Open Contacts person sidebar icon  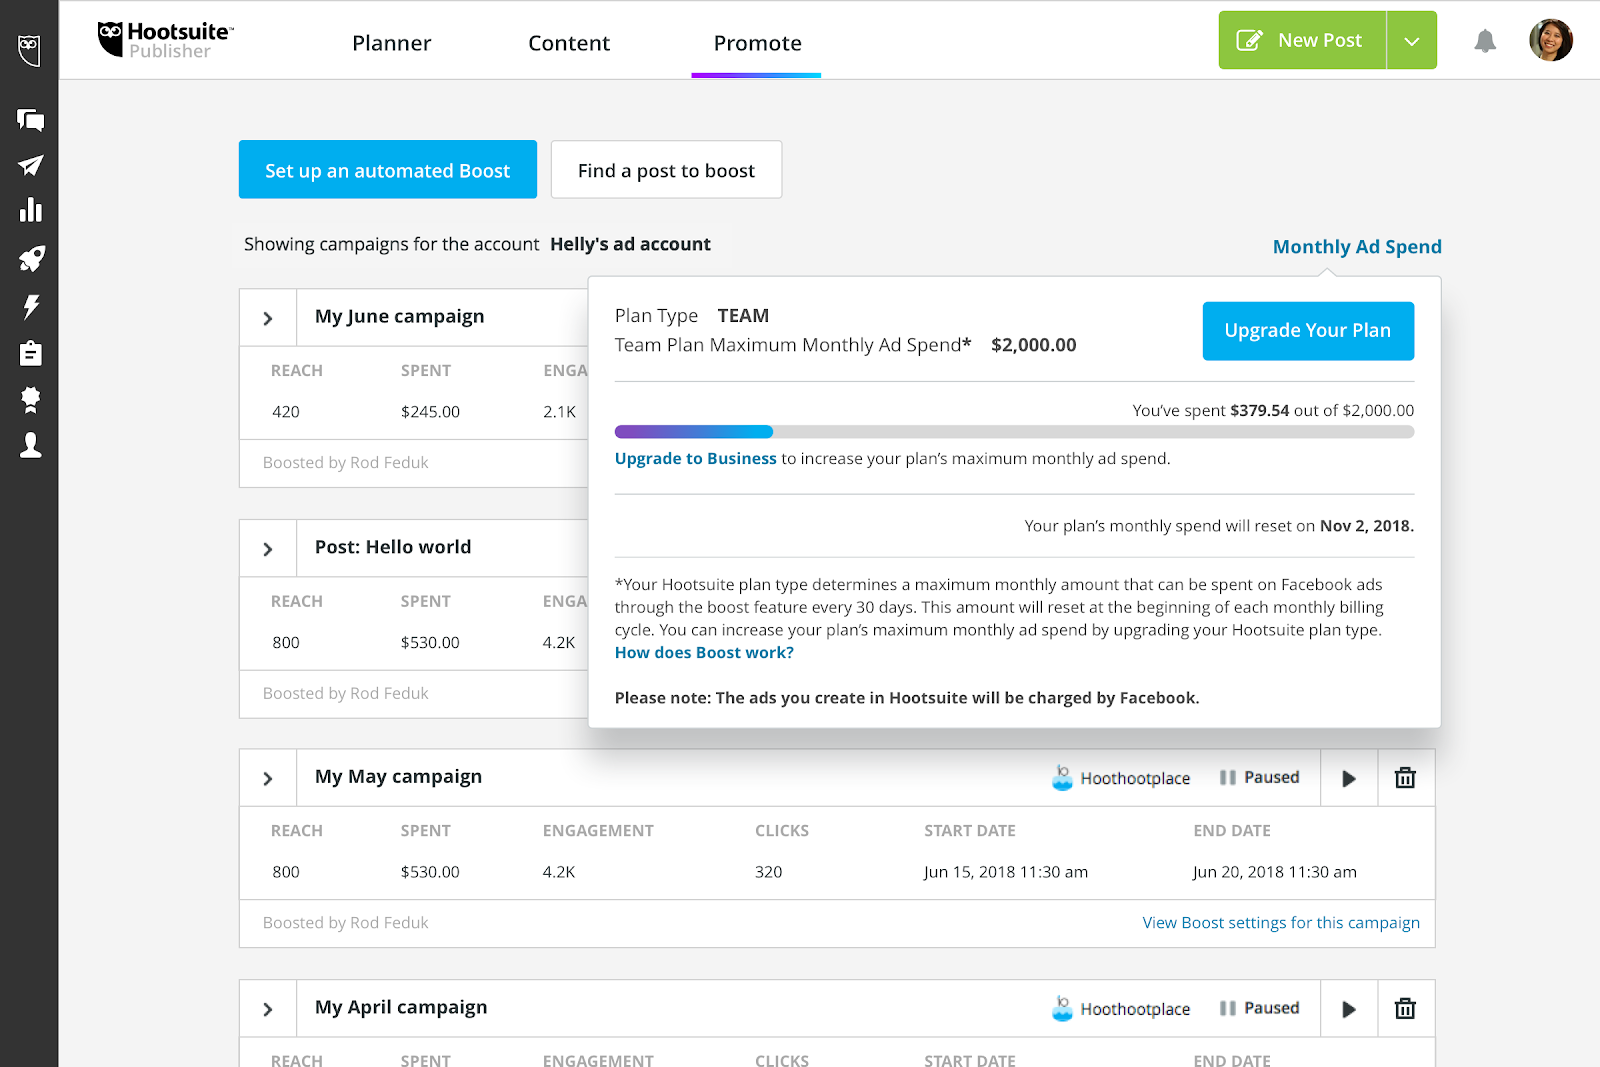tap(30, 445)
